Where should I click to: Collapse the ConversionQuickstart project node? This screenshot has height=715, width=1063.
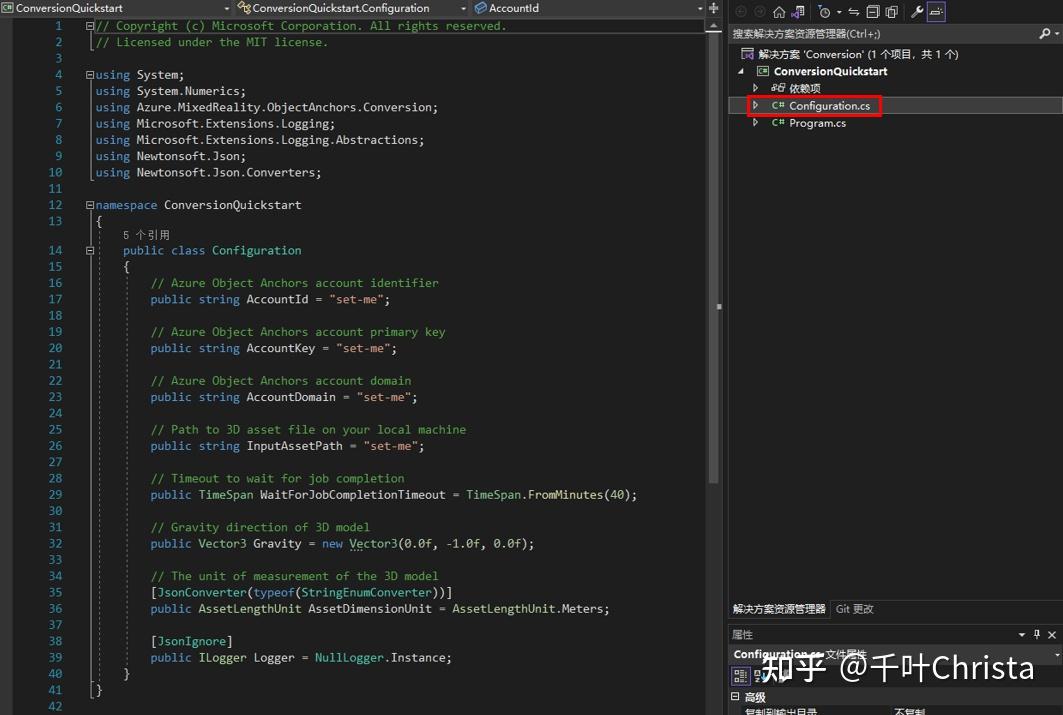coord(740,71)
